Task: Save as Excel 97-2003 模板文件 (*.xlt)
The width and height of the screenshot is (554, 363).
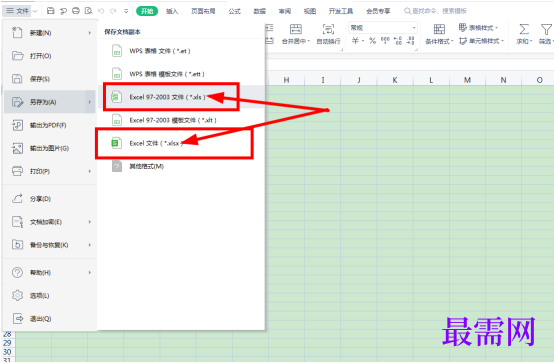Action: point(182,120)
